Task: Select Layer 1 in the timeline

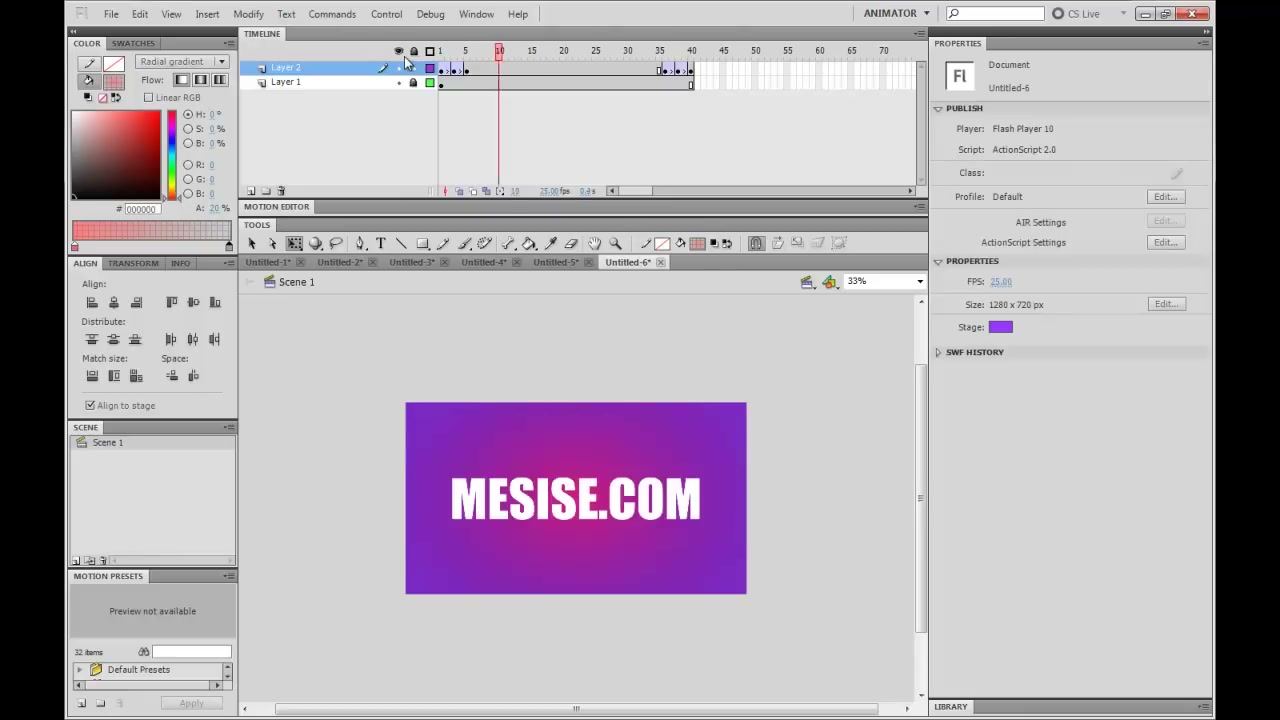Action: pyautogui.click(x=285, y=82)
